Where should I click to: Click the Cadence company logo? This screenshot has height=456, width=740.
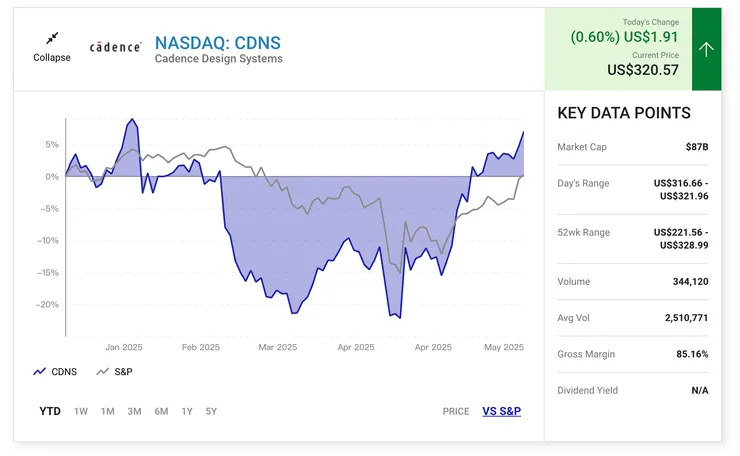click(115, 47)
